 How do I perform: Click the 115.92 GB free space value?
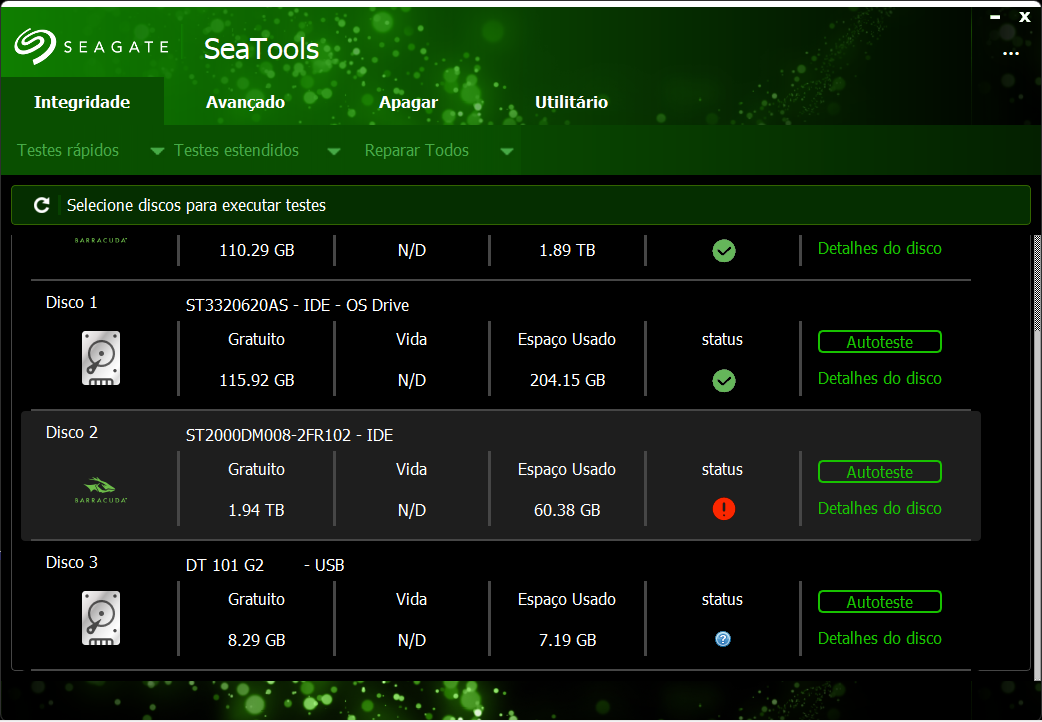tap(257, 380)
